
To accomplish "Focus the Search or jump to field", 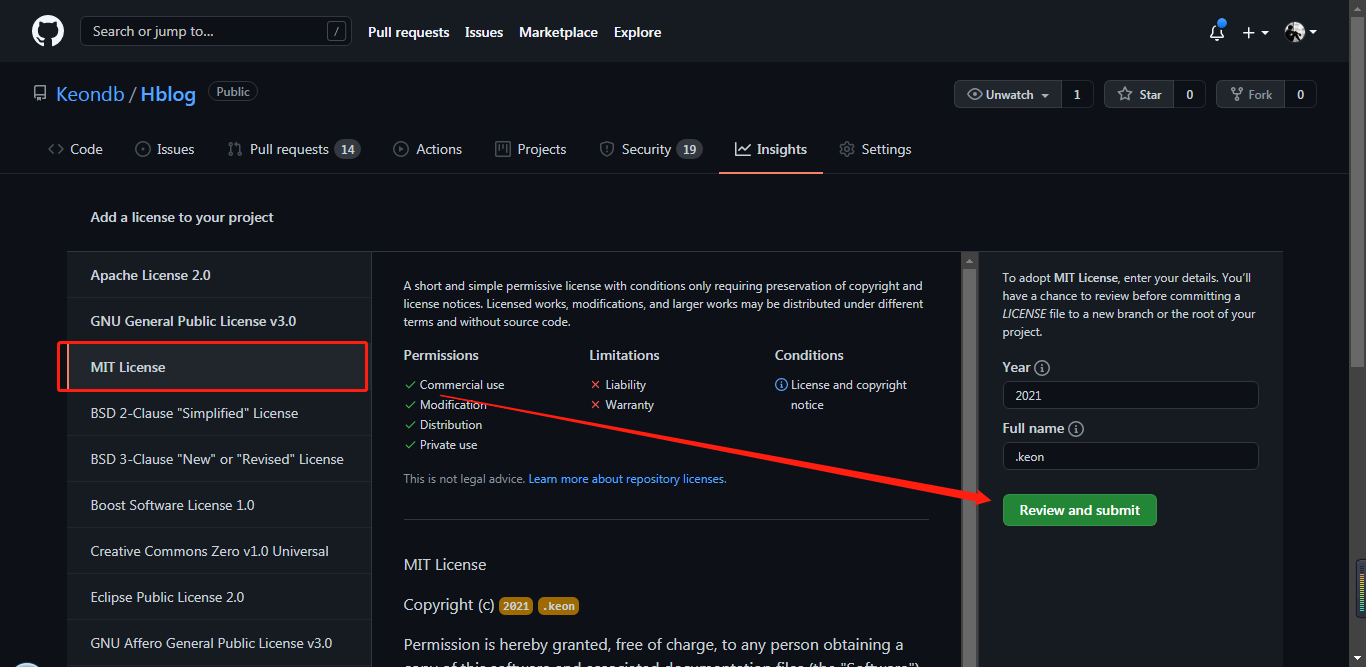I will [216, 32].
